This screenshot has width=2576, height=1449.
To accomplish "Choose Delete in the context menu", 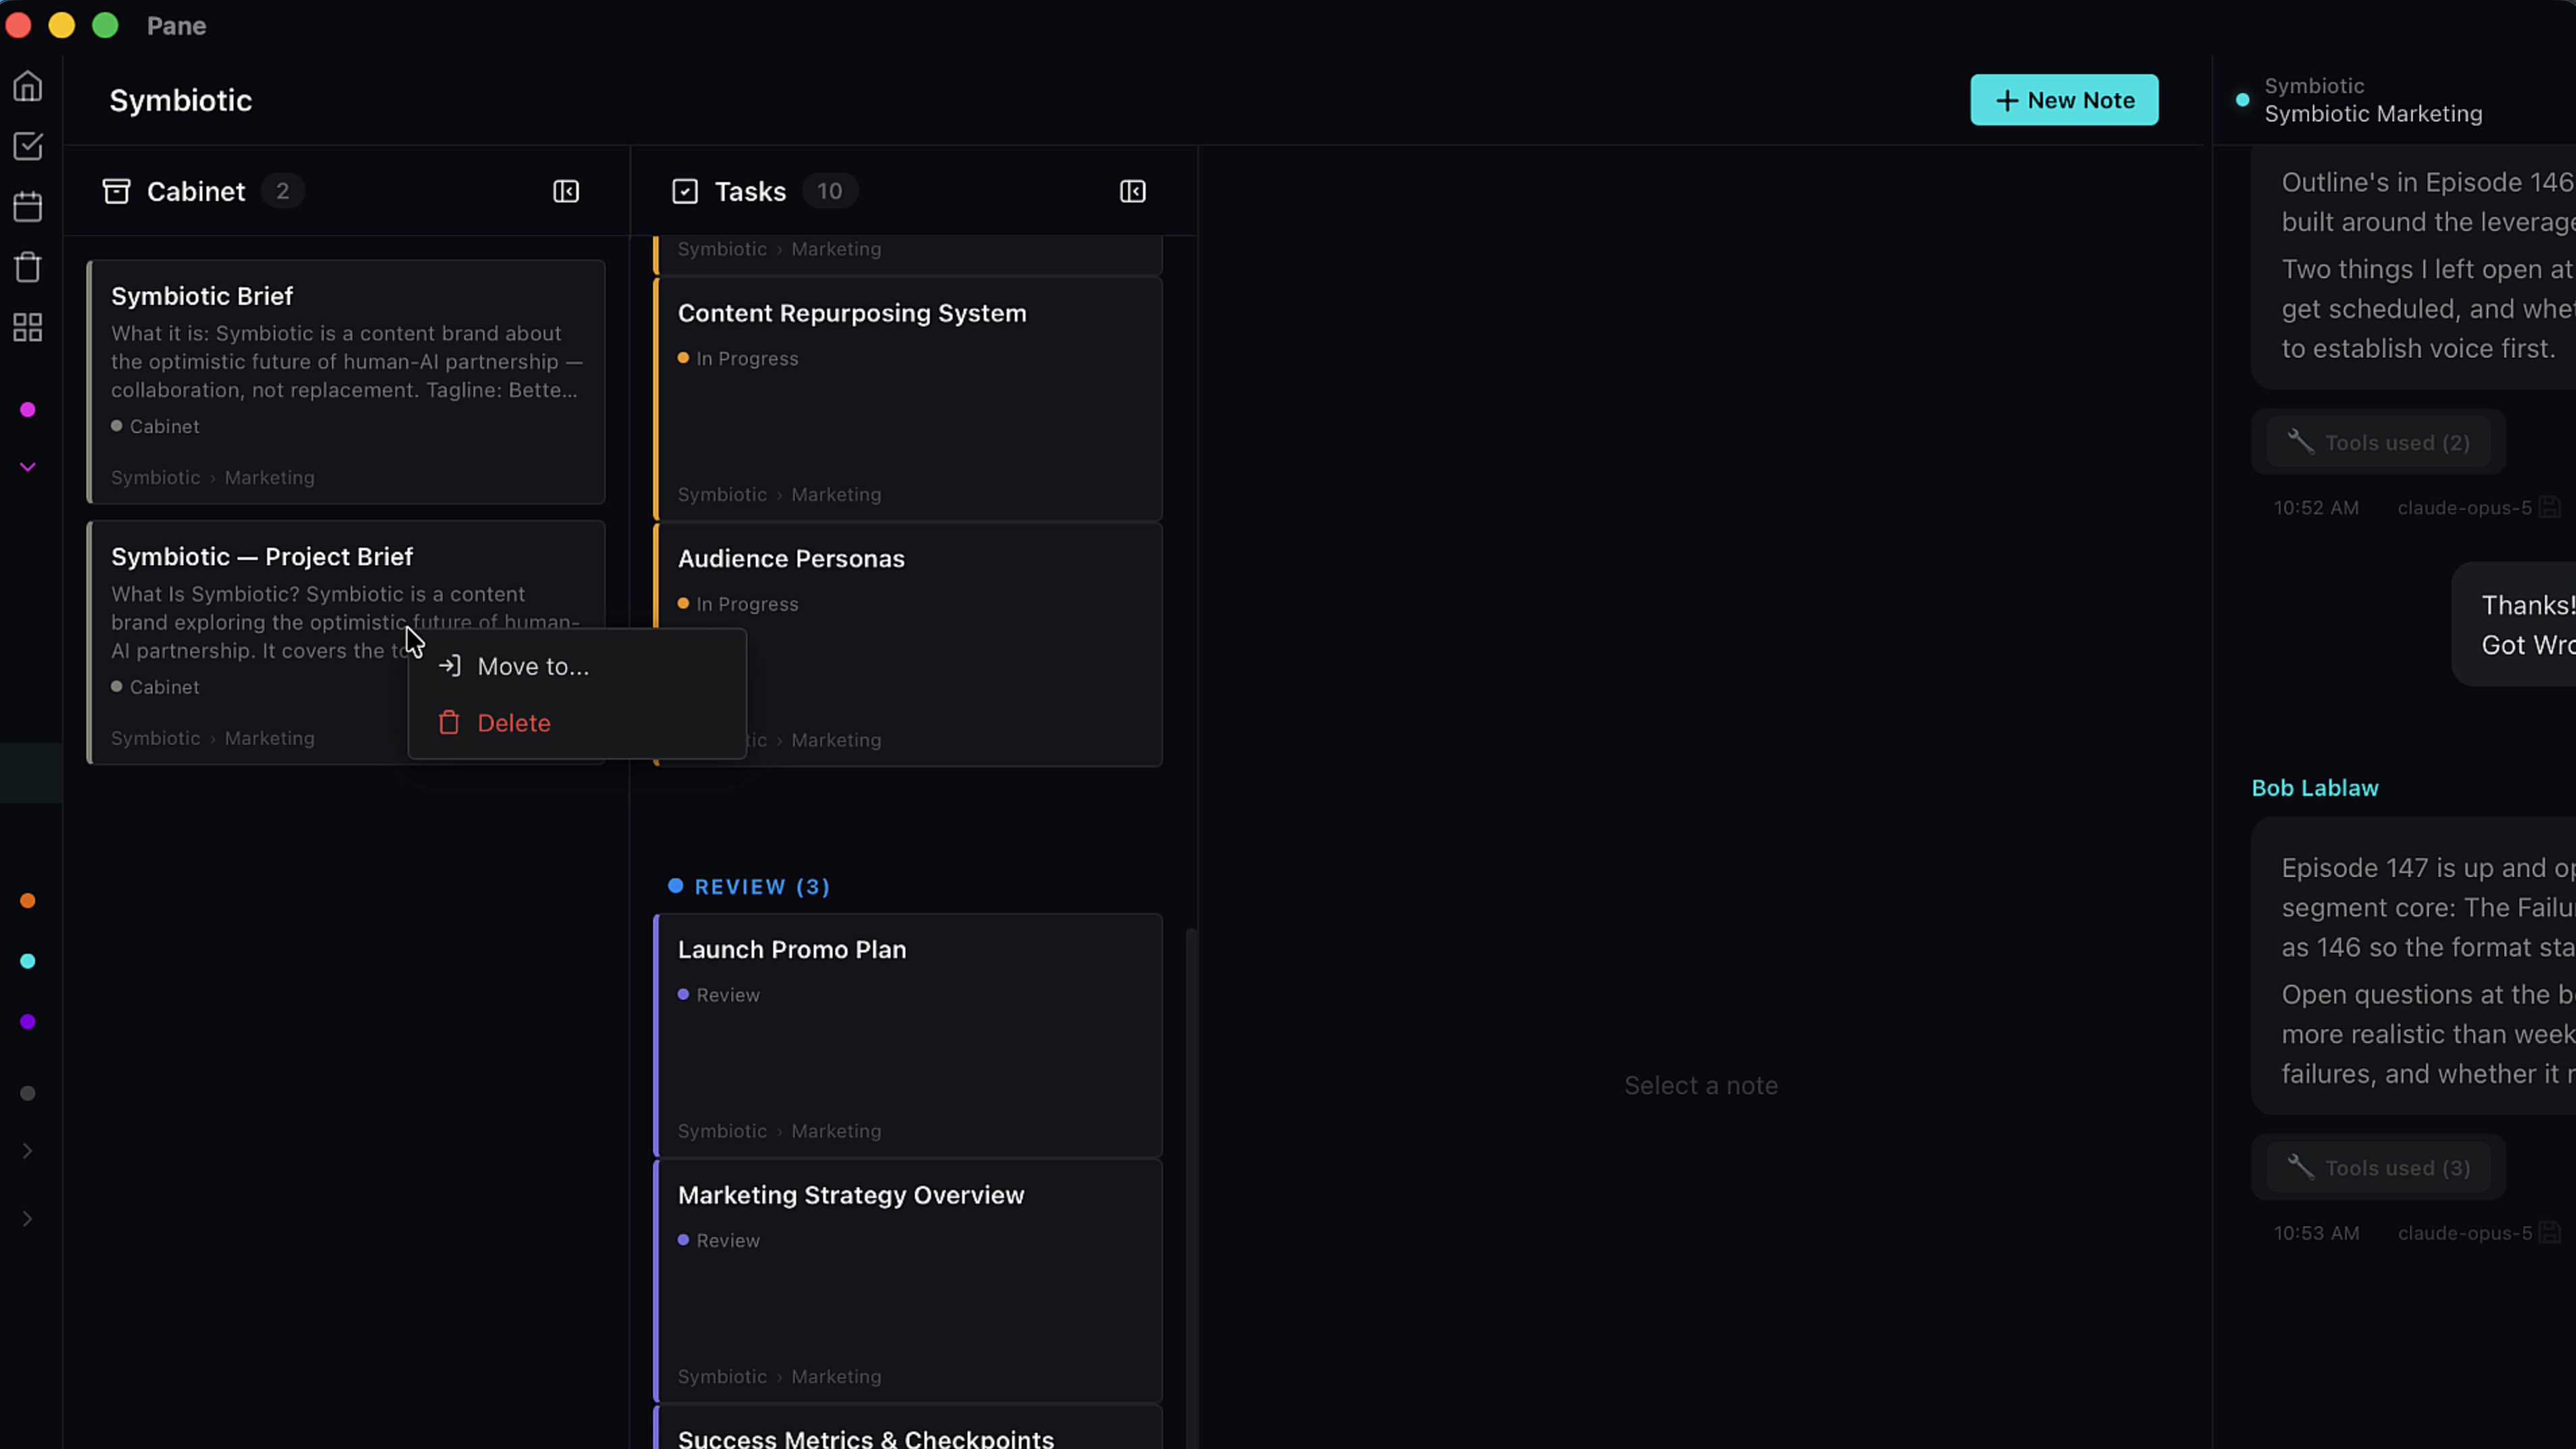I will tap(577, 723).
